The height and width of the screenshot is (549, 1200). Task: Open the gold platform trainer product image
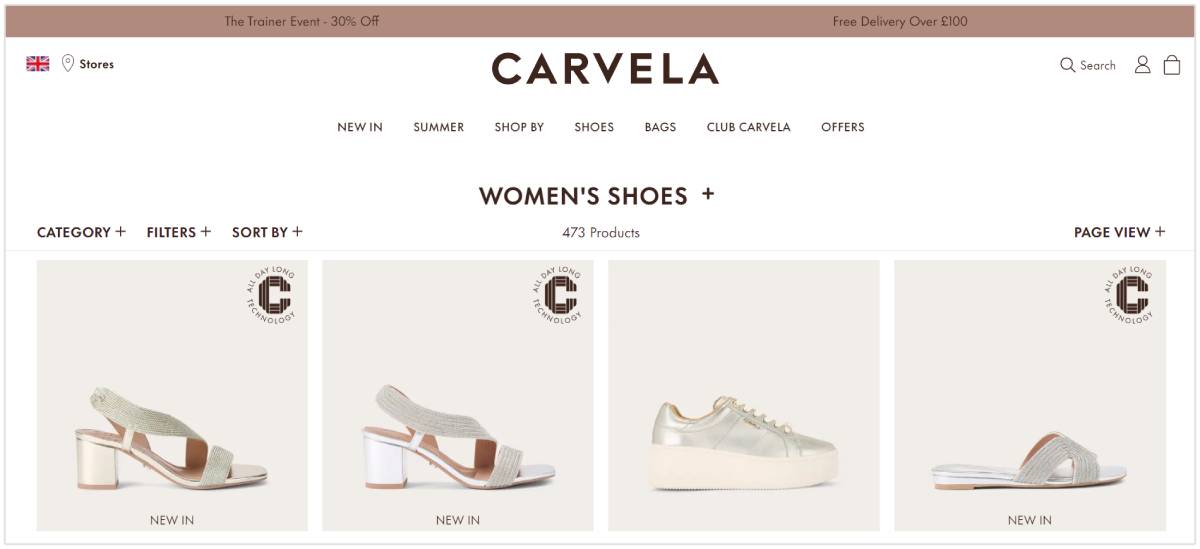pyautogui.click(x=744, y=395)
